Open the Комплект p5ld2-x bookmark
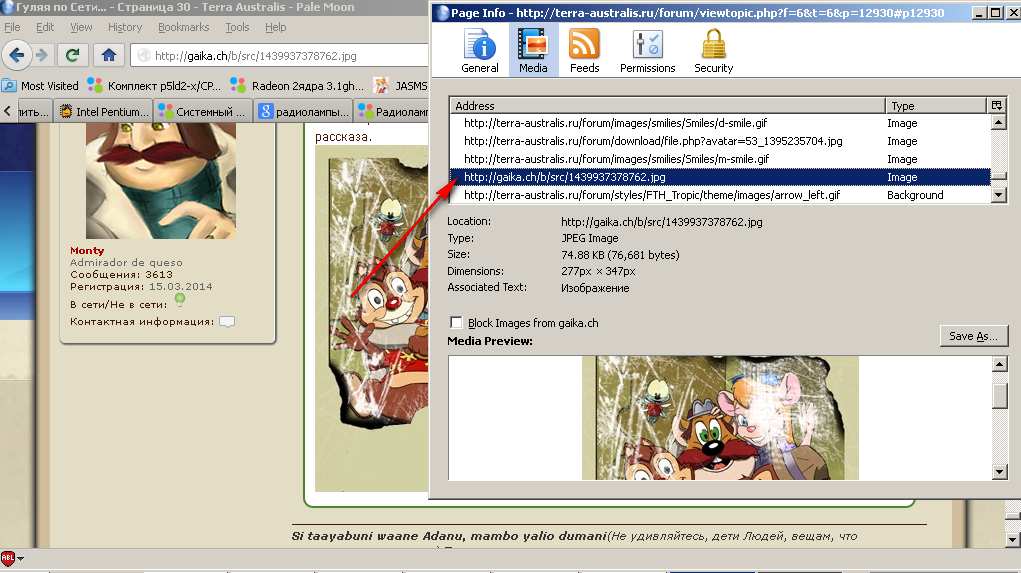This screenshot has height=573, width=1021. (155, 85)
